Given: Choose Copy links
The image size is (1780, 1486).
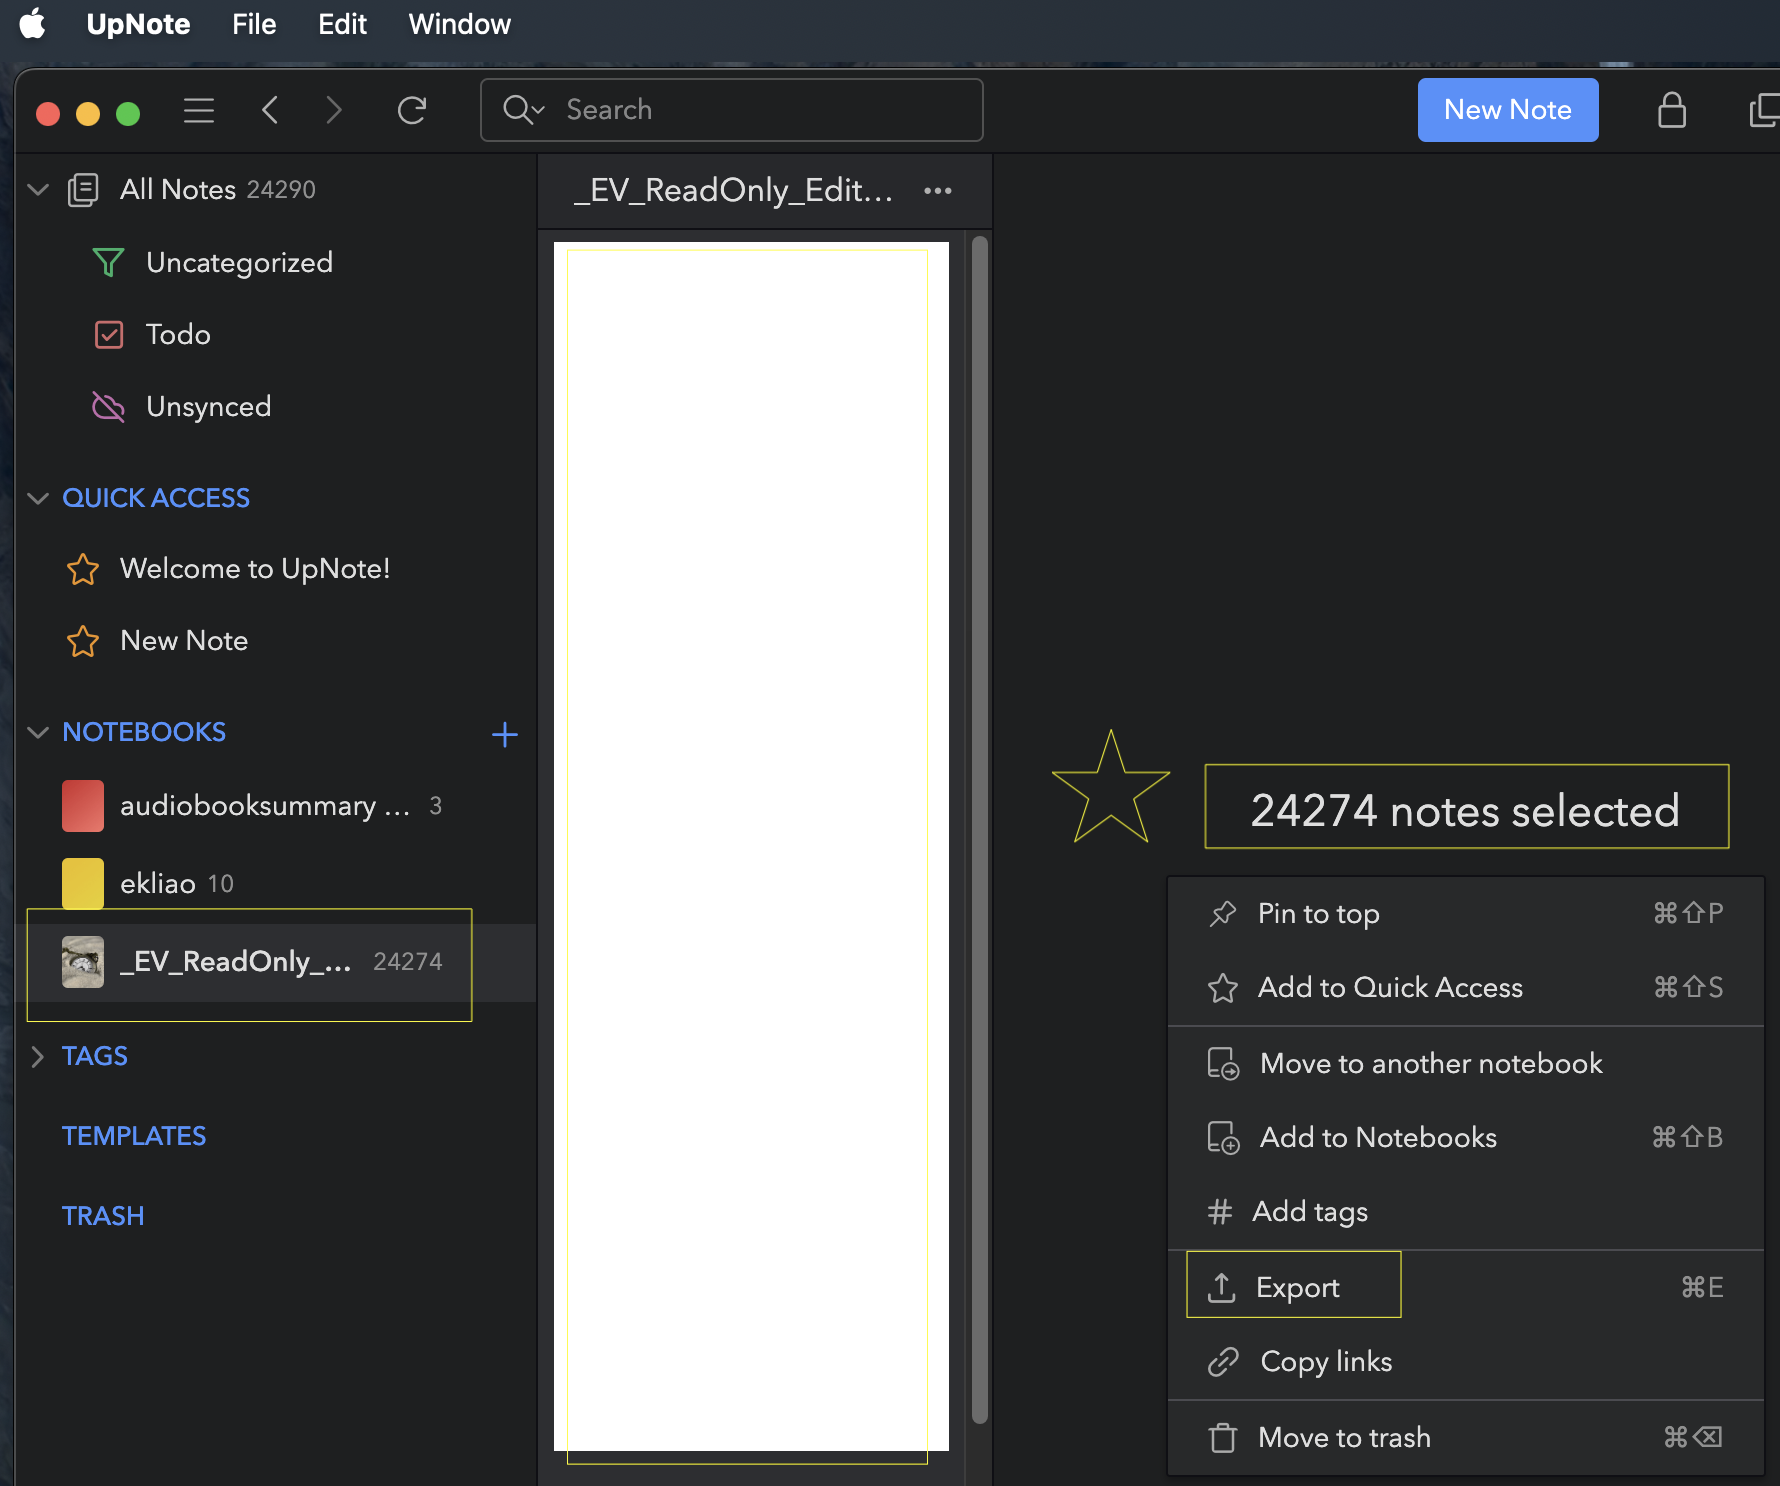Looking at the screenshot, I should pyautogui.click(x=1465, y=1362).
